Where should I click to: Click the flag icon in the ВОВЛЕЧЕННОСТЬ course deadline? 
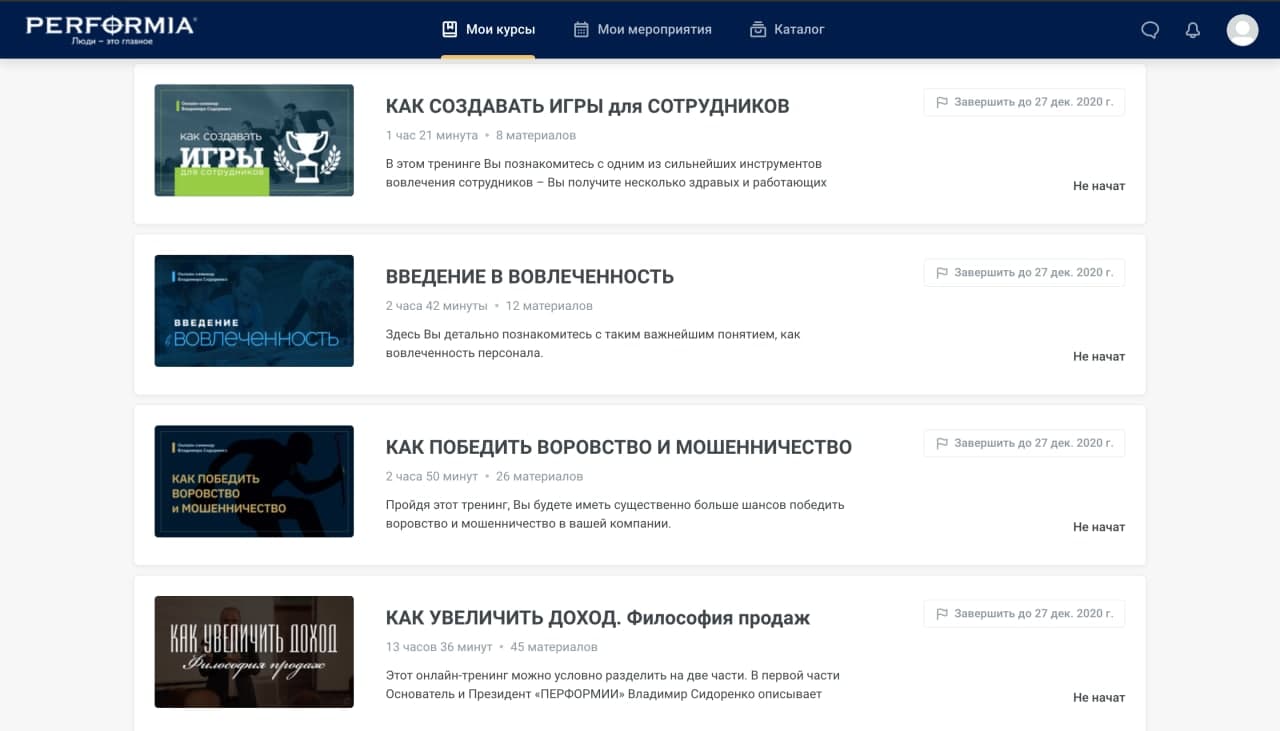pos(942,272)
